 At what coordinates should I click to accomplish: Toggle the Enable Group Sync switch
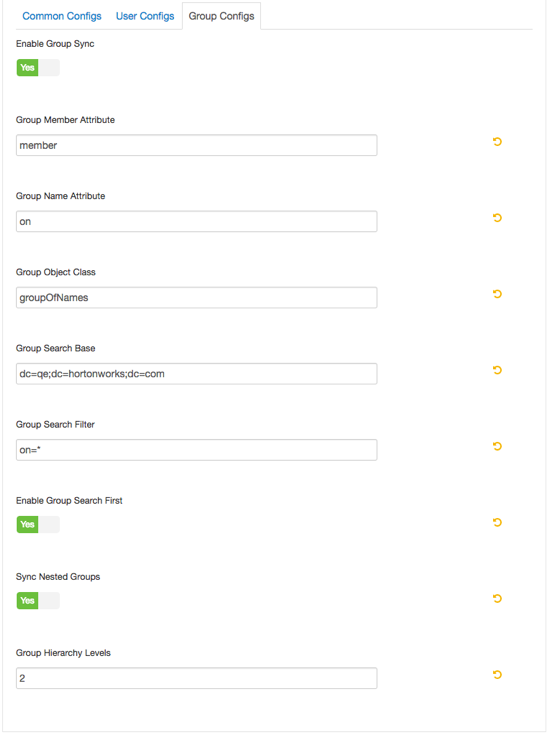click(x=38, y=68)
